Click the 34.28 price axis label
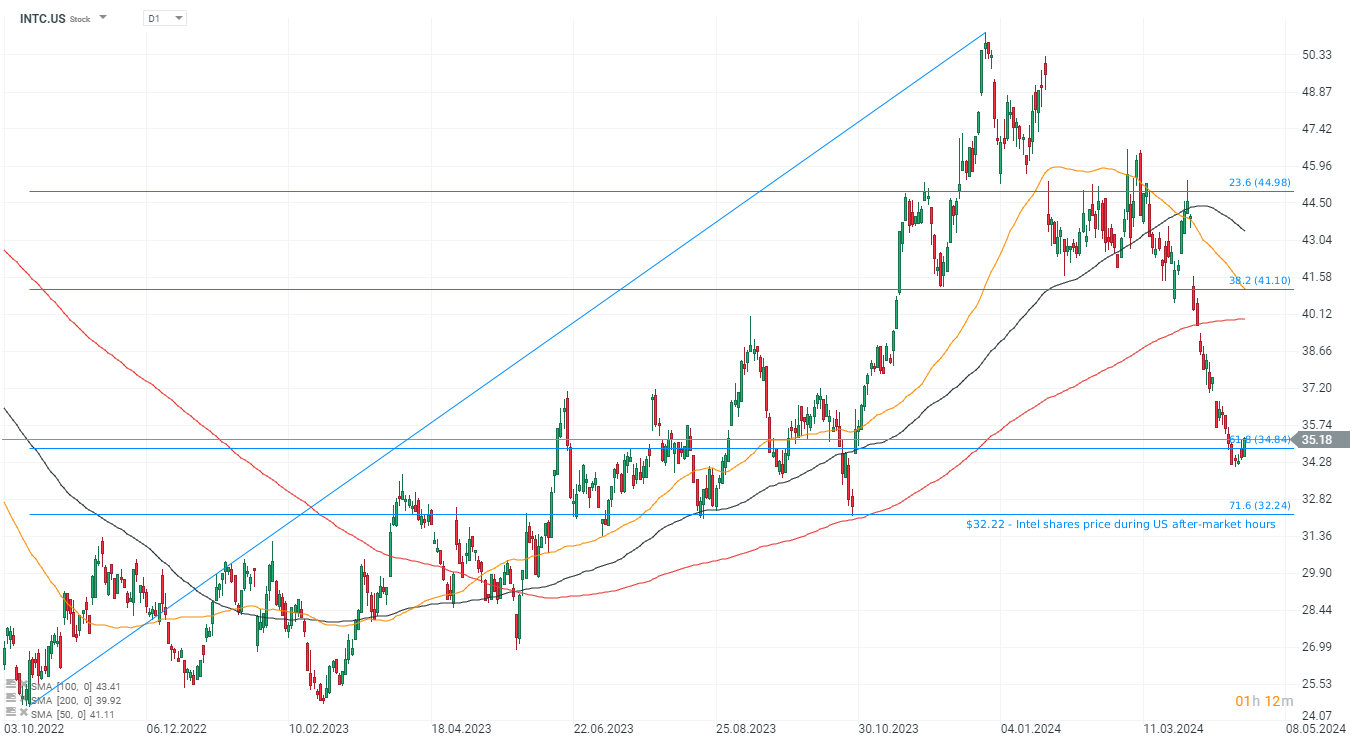 tap(1318, 462)
